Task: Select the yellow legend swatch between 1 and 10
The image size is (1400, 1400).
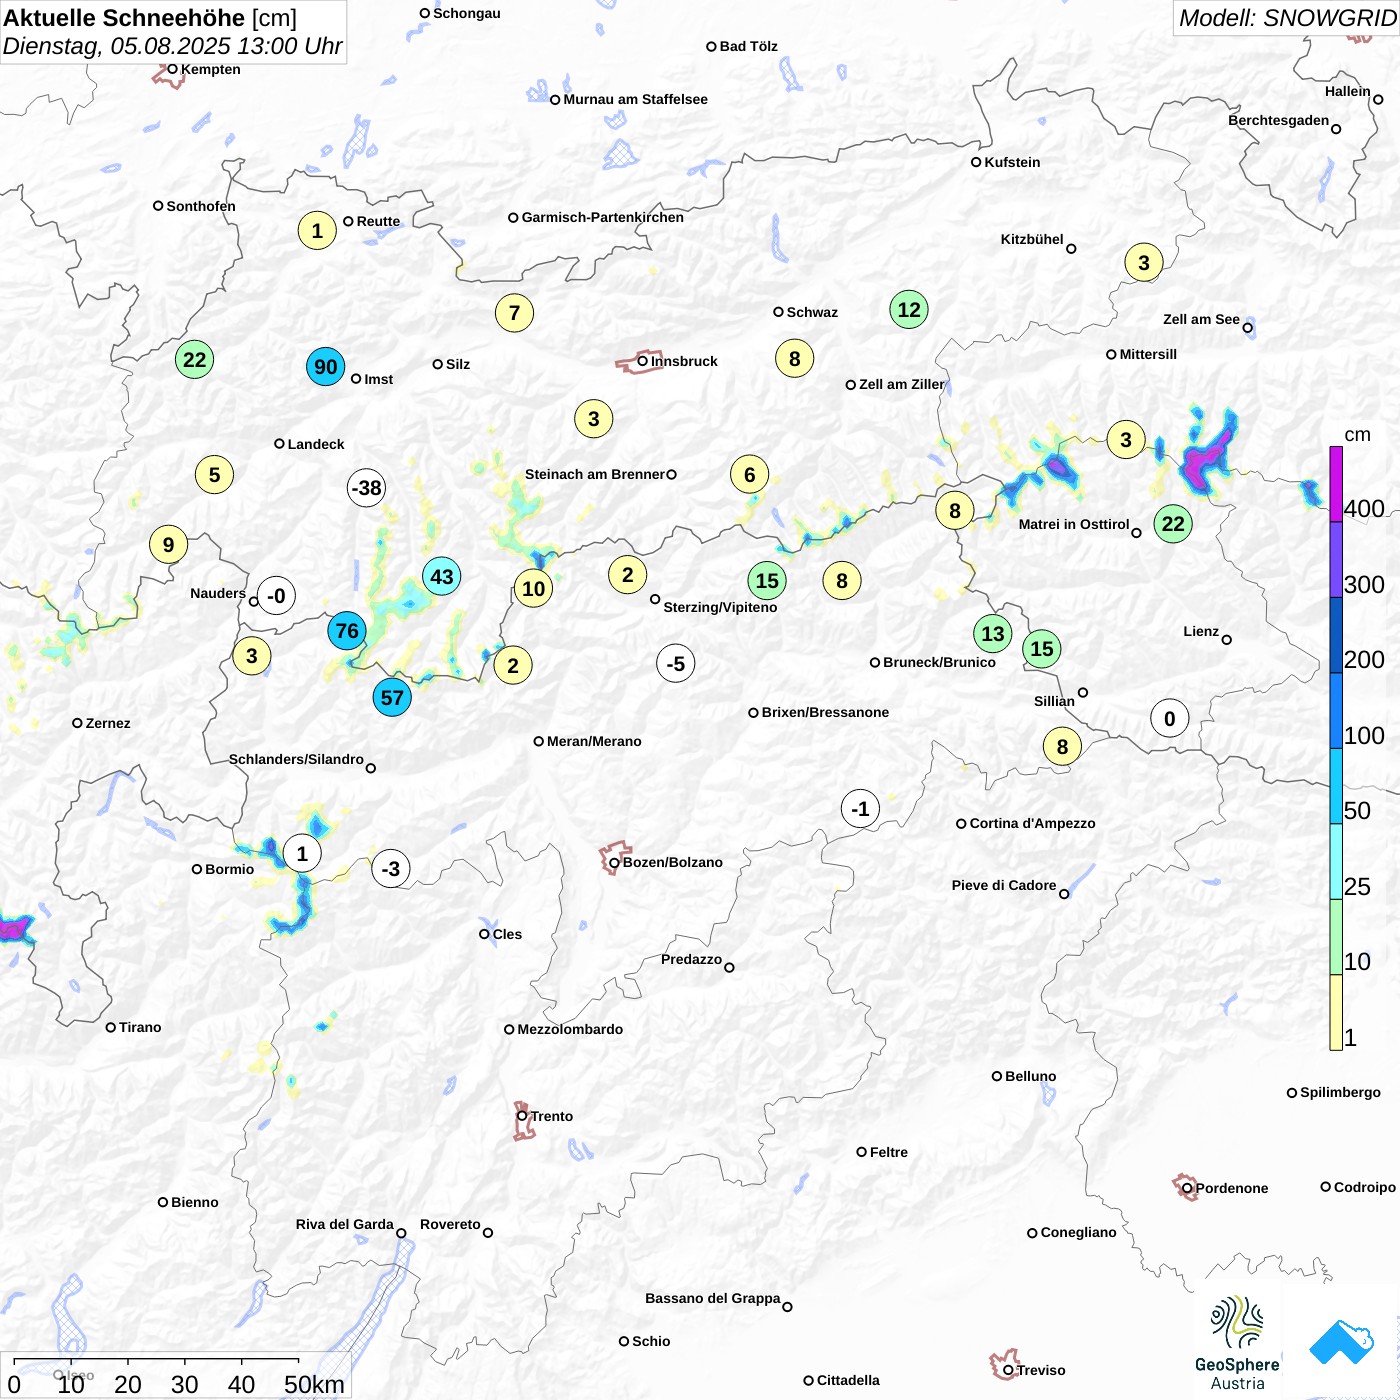Action: [x=1336, y=1012]
